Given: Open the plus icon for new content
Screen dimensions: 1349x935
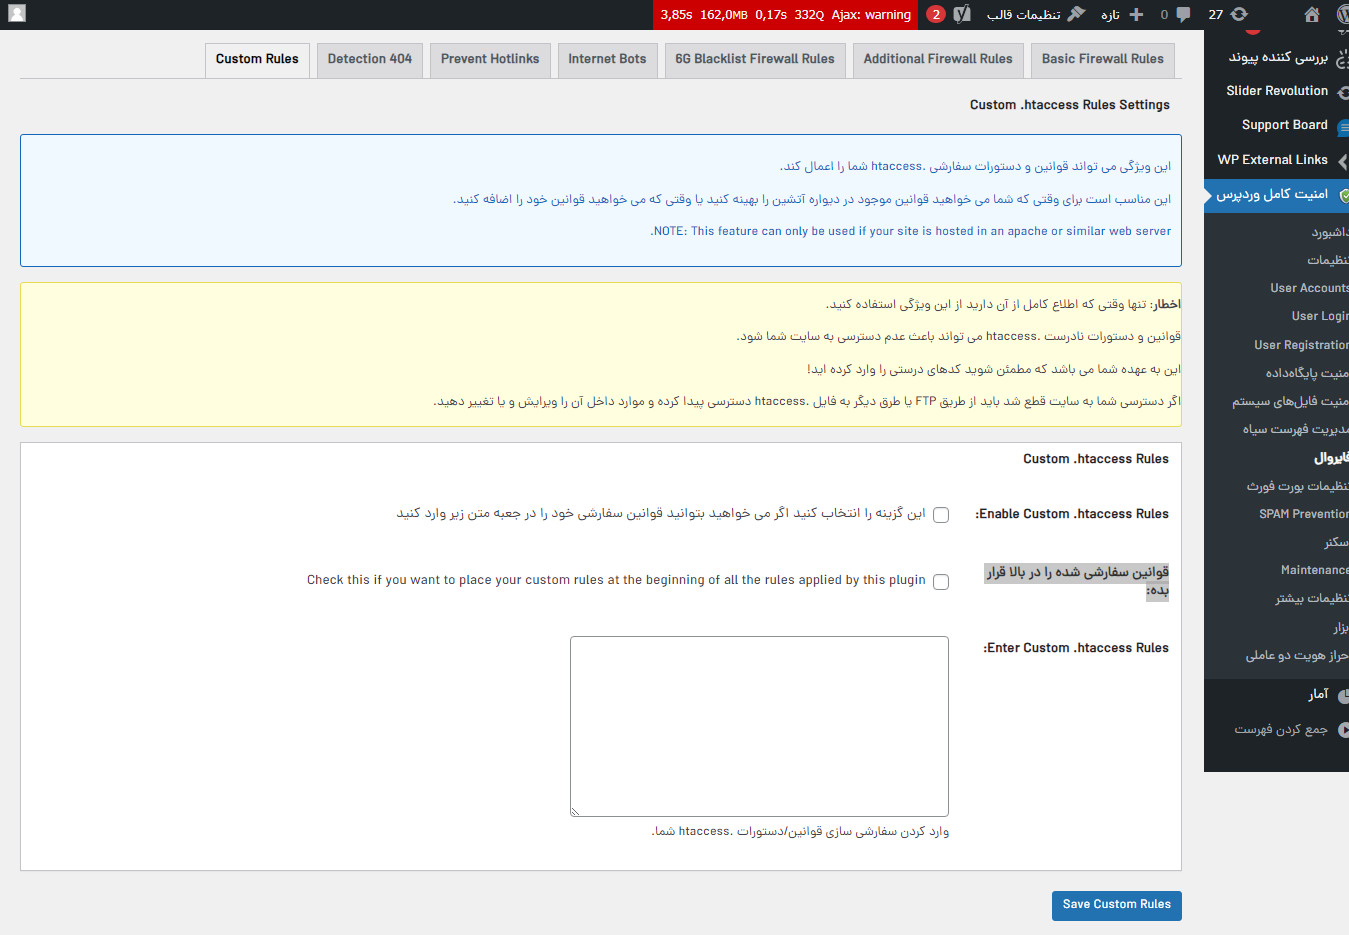Looking at the screenshot, I should (1136, 14).
